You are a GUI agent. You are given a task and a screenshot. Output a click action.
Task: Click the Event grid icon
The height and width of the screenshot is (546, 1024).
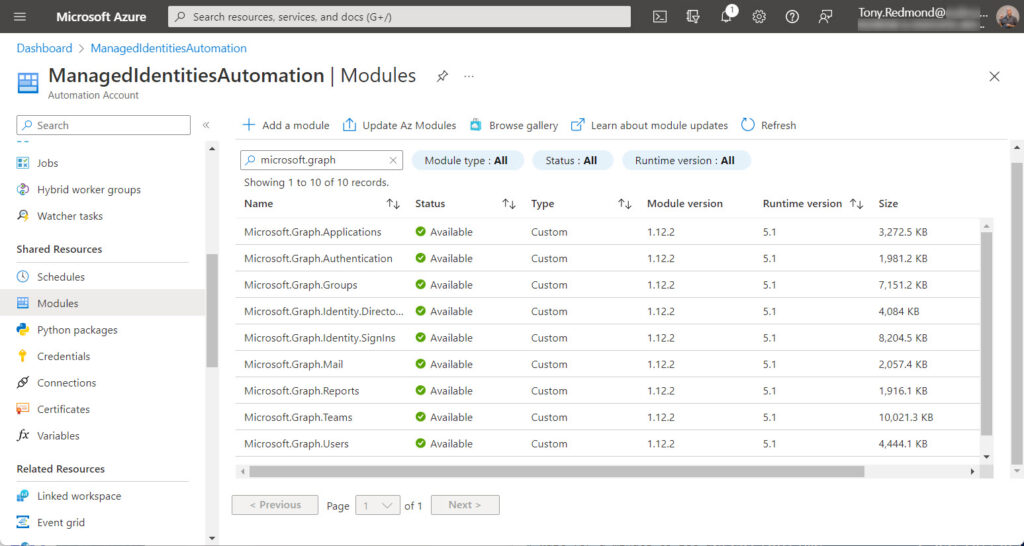point(23,522)
